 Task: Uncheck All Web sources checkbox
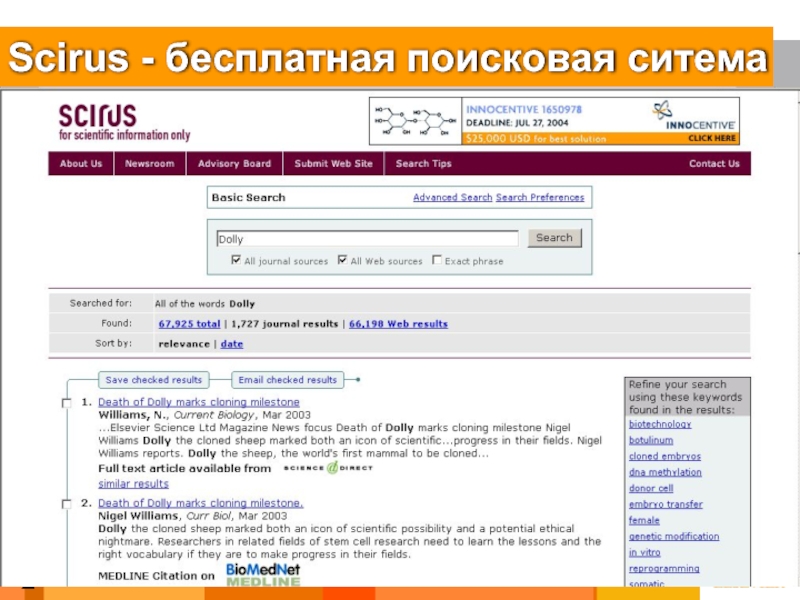tap(342, 260)
